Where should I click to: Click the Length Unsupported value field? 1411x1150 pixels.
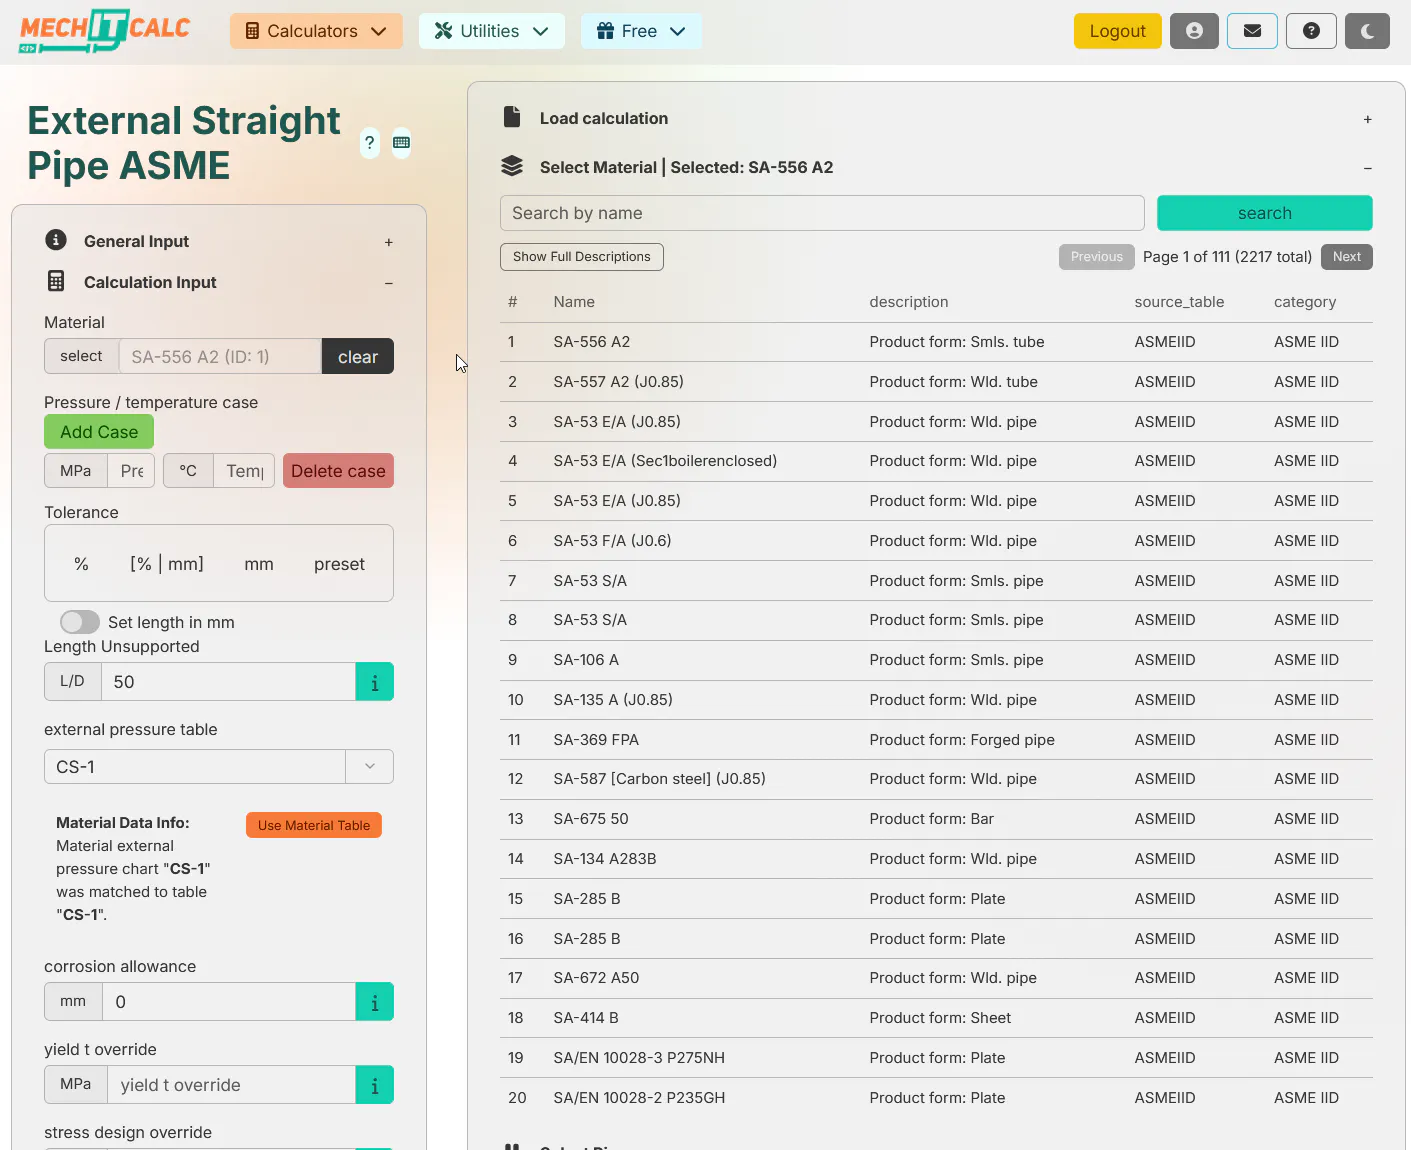[x=229, y=682]
